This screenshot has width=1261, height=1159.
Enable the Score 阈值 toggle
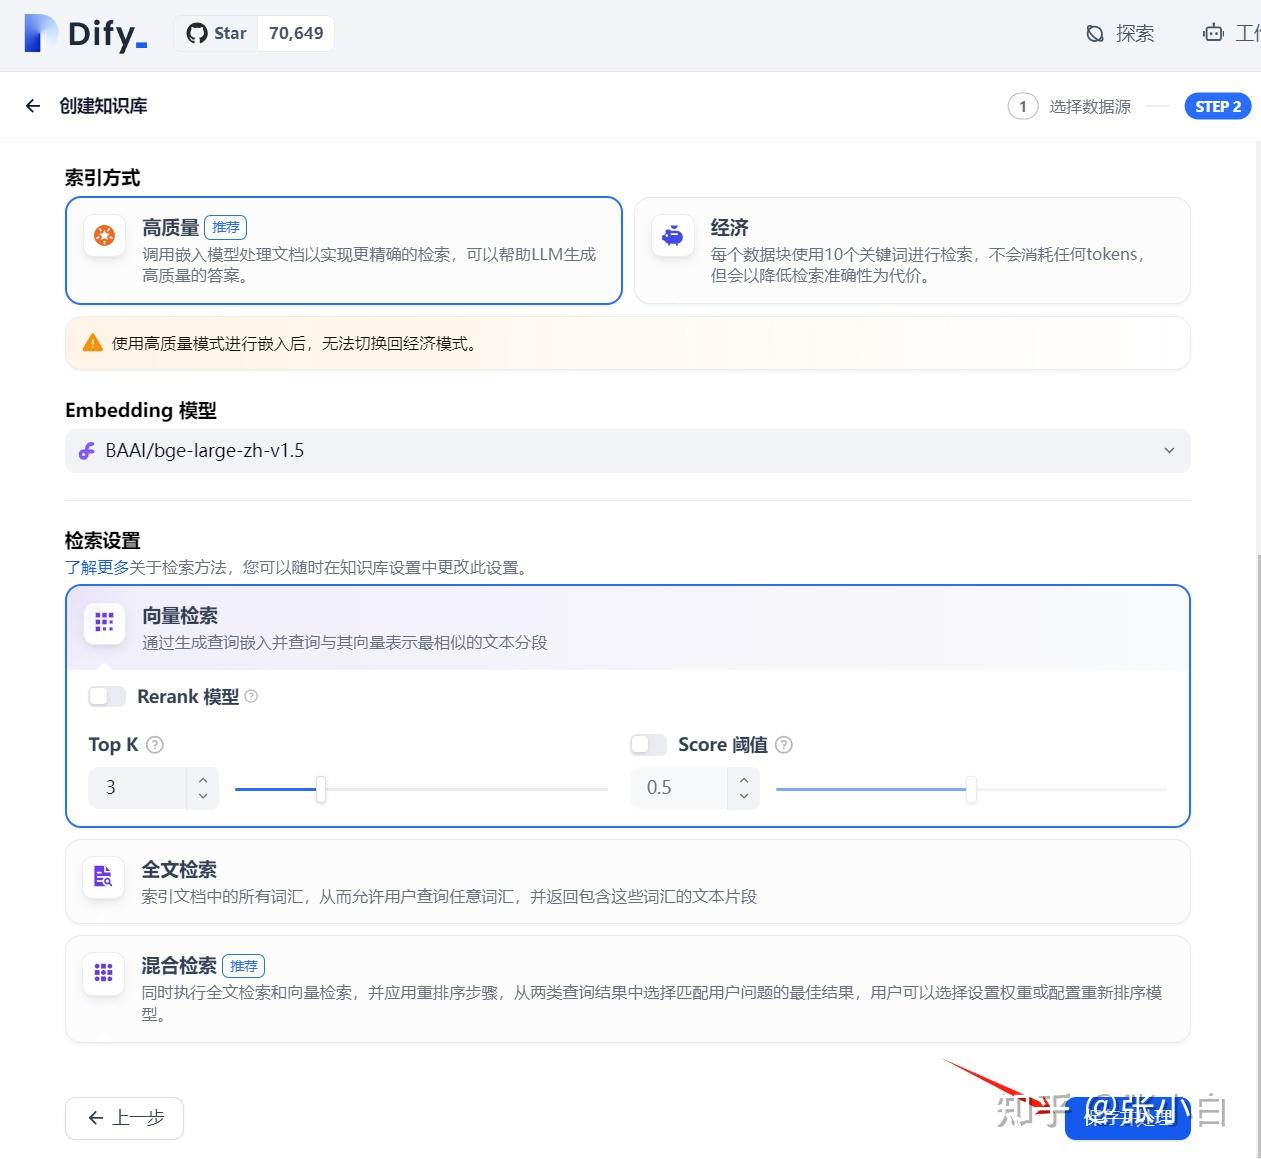647,744
